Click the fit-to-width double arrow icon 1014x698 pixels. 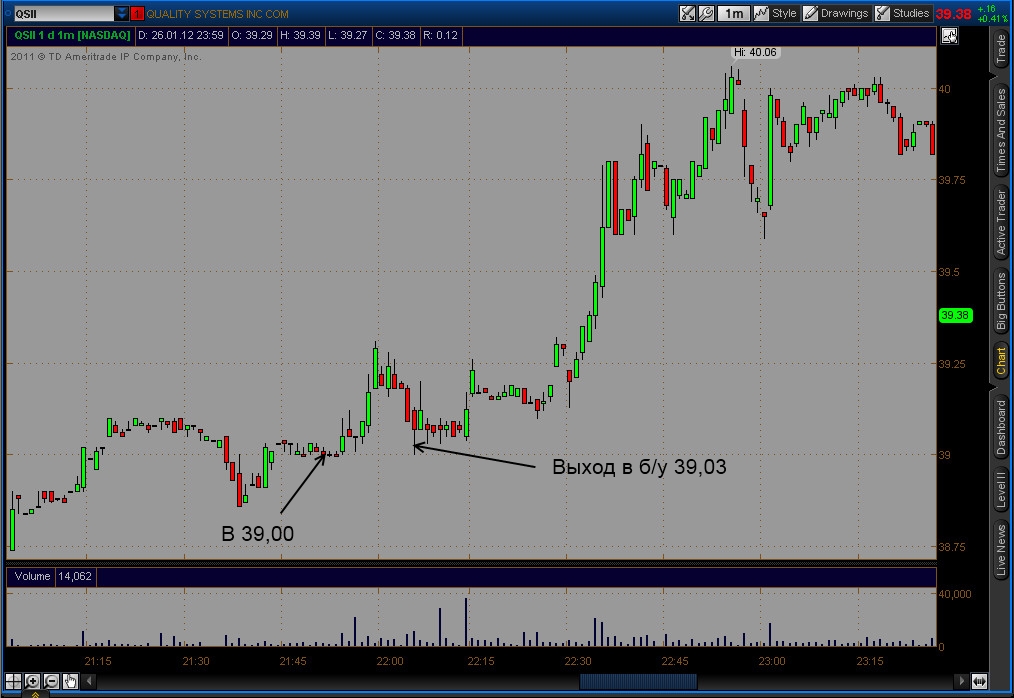[979, 681]
